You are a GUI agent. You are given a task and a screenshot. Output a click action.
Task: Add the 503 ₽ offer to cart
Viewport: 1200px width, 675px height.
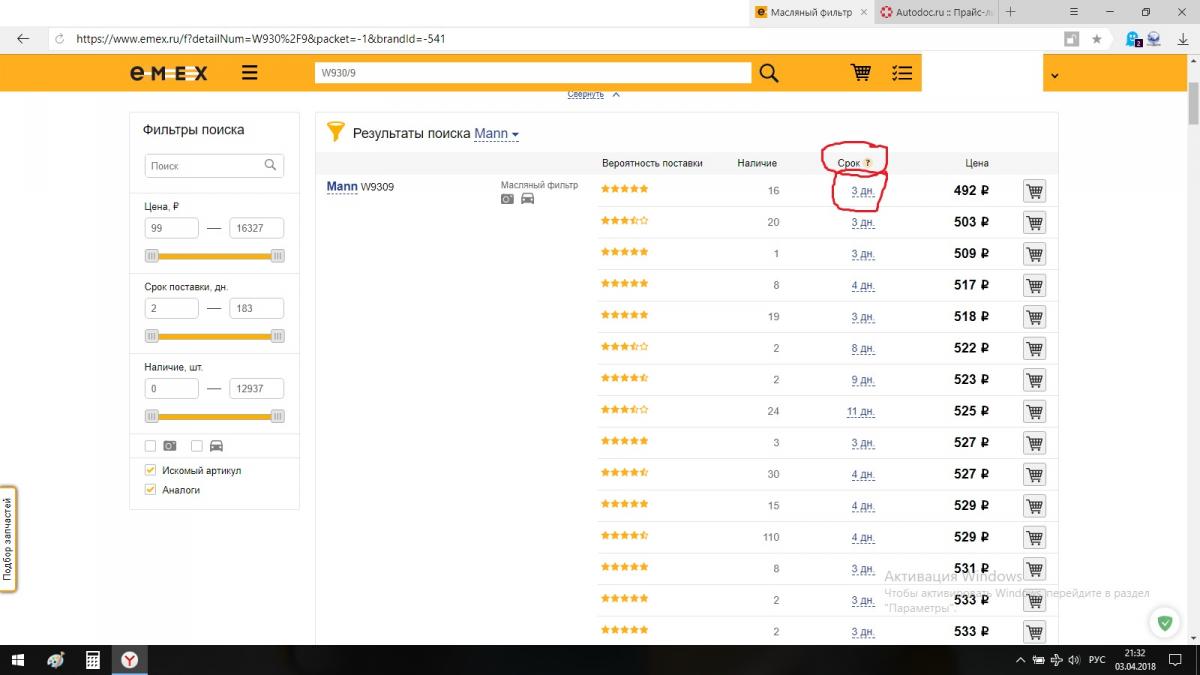click(1034, 222)
